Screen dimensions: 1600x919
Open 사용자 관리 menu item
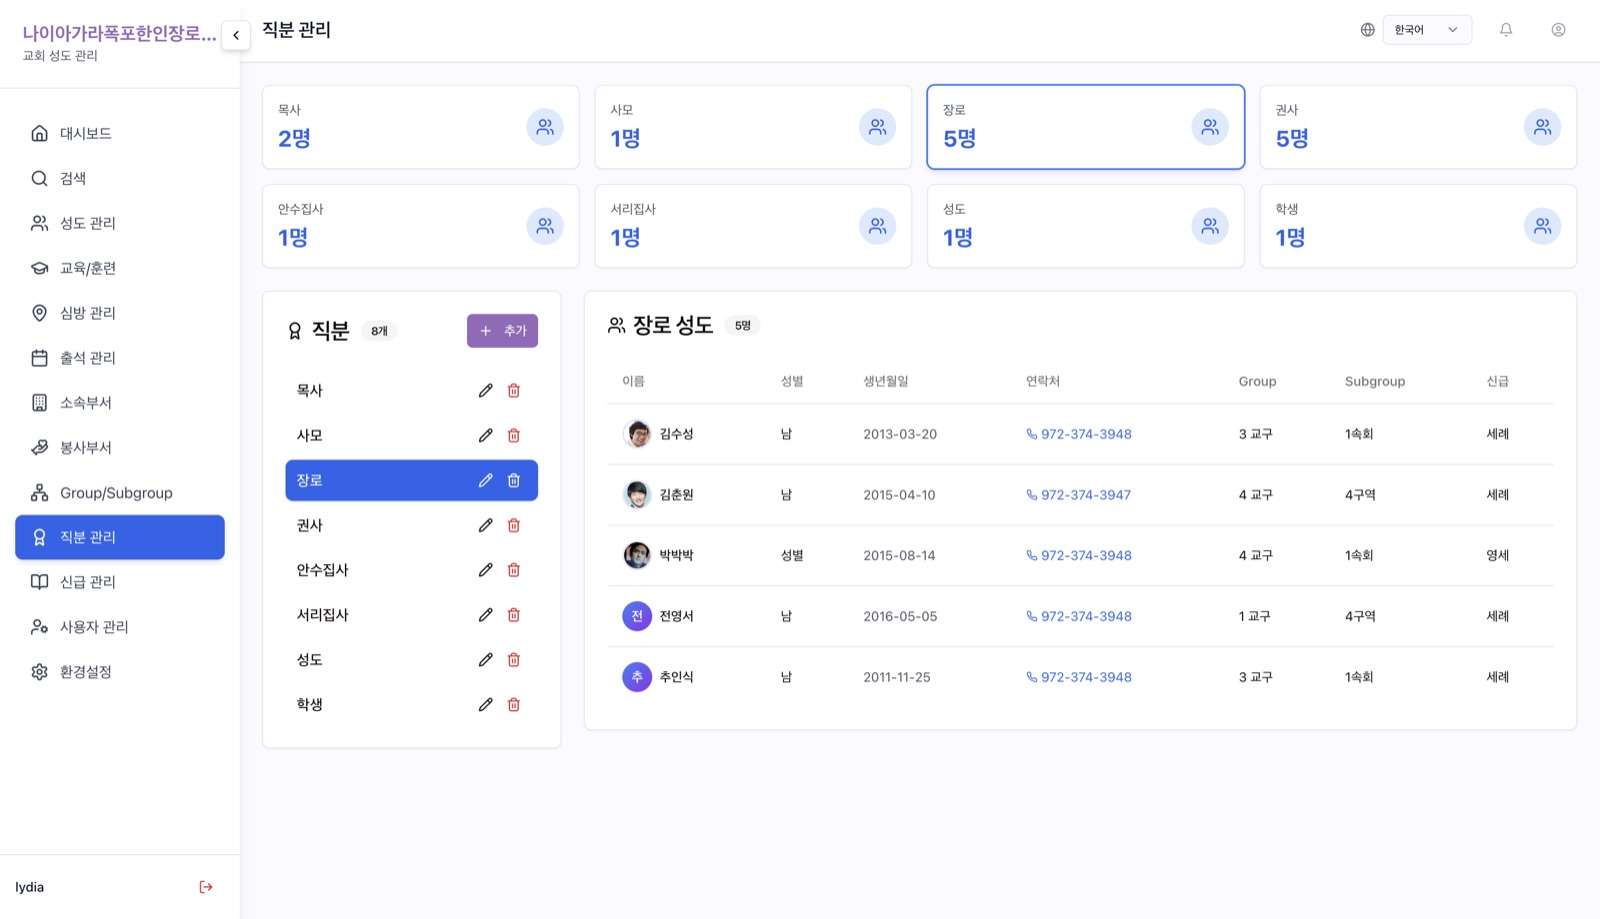[x=120, y=627]
